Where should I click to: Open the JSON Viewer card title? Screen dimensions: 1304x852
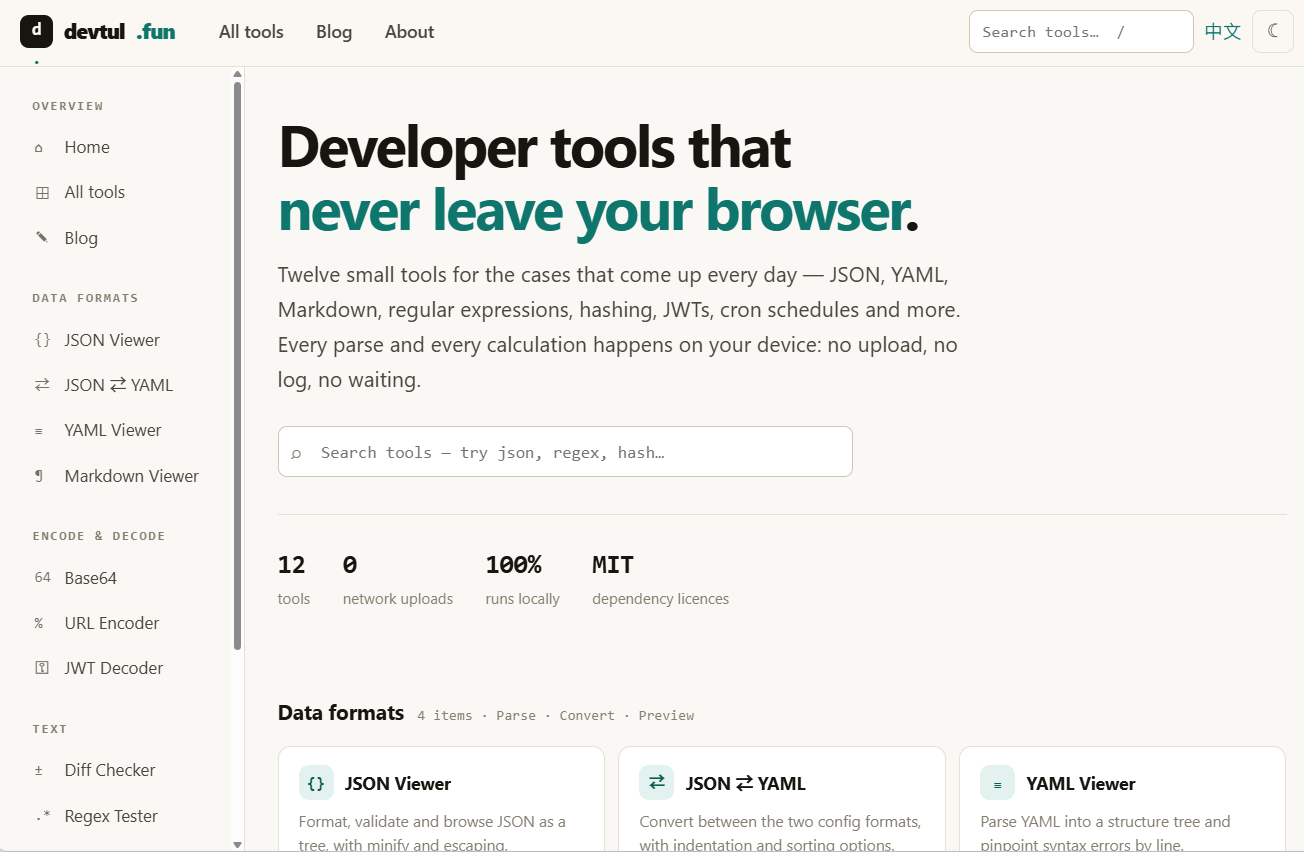coord(398,784)
